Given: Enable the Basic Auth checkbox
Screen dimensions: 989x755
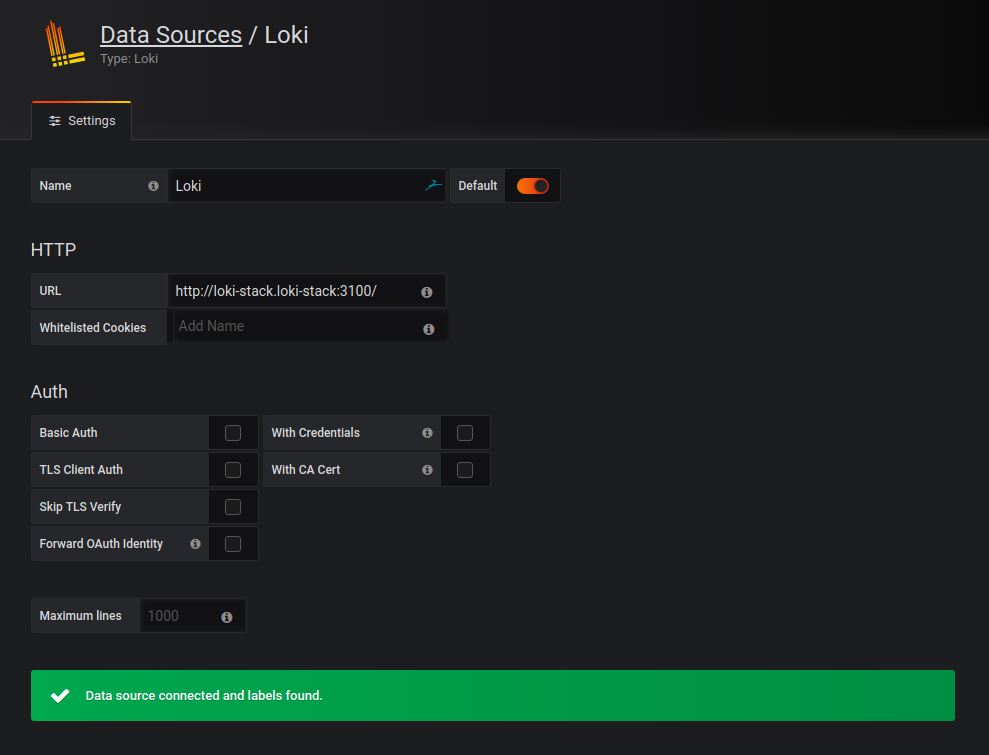Looking at the screenshot, I should 233,433.
